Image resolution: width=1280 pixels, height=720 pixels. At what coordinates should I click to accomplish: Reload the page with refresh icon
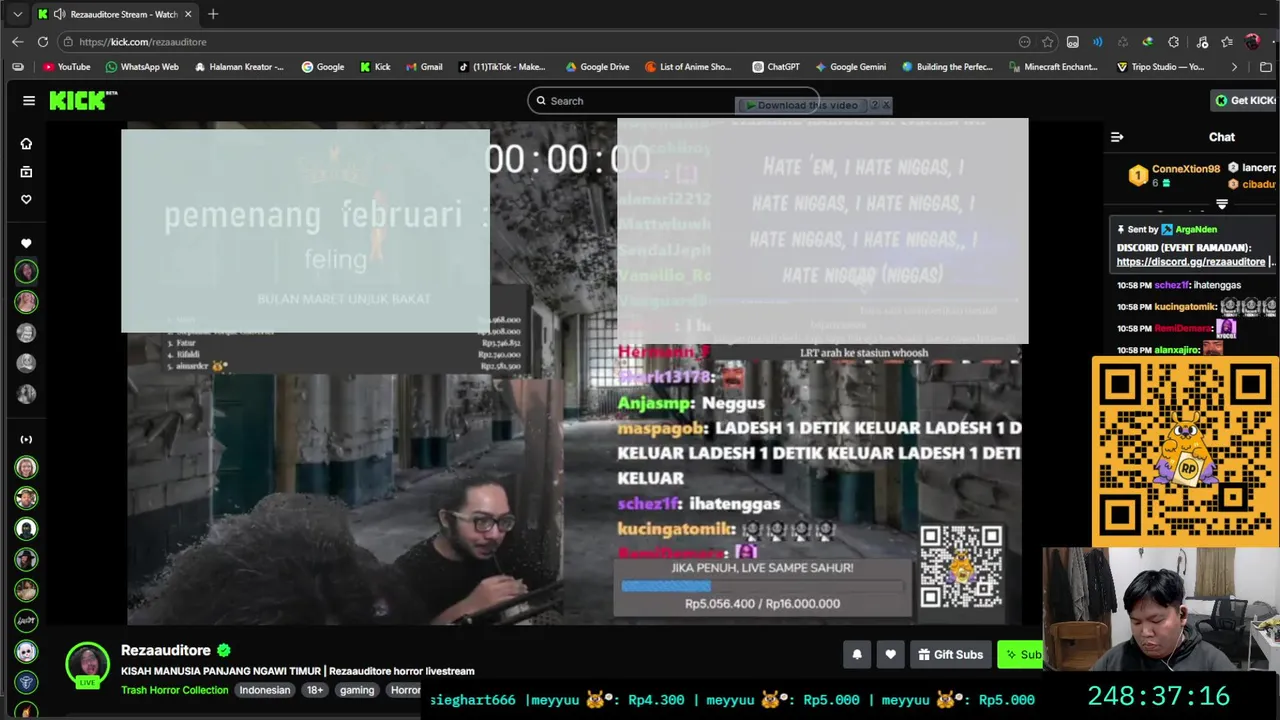click(43, 42)
